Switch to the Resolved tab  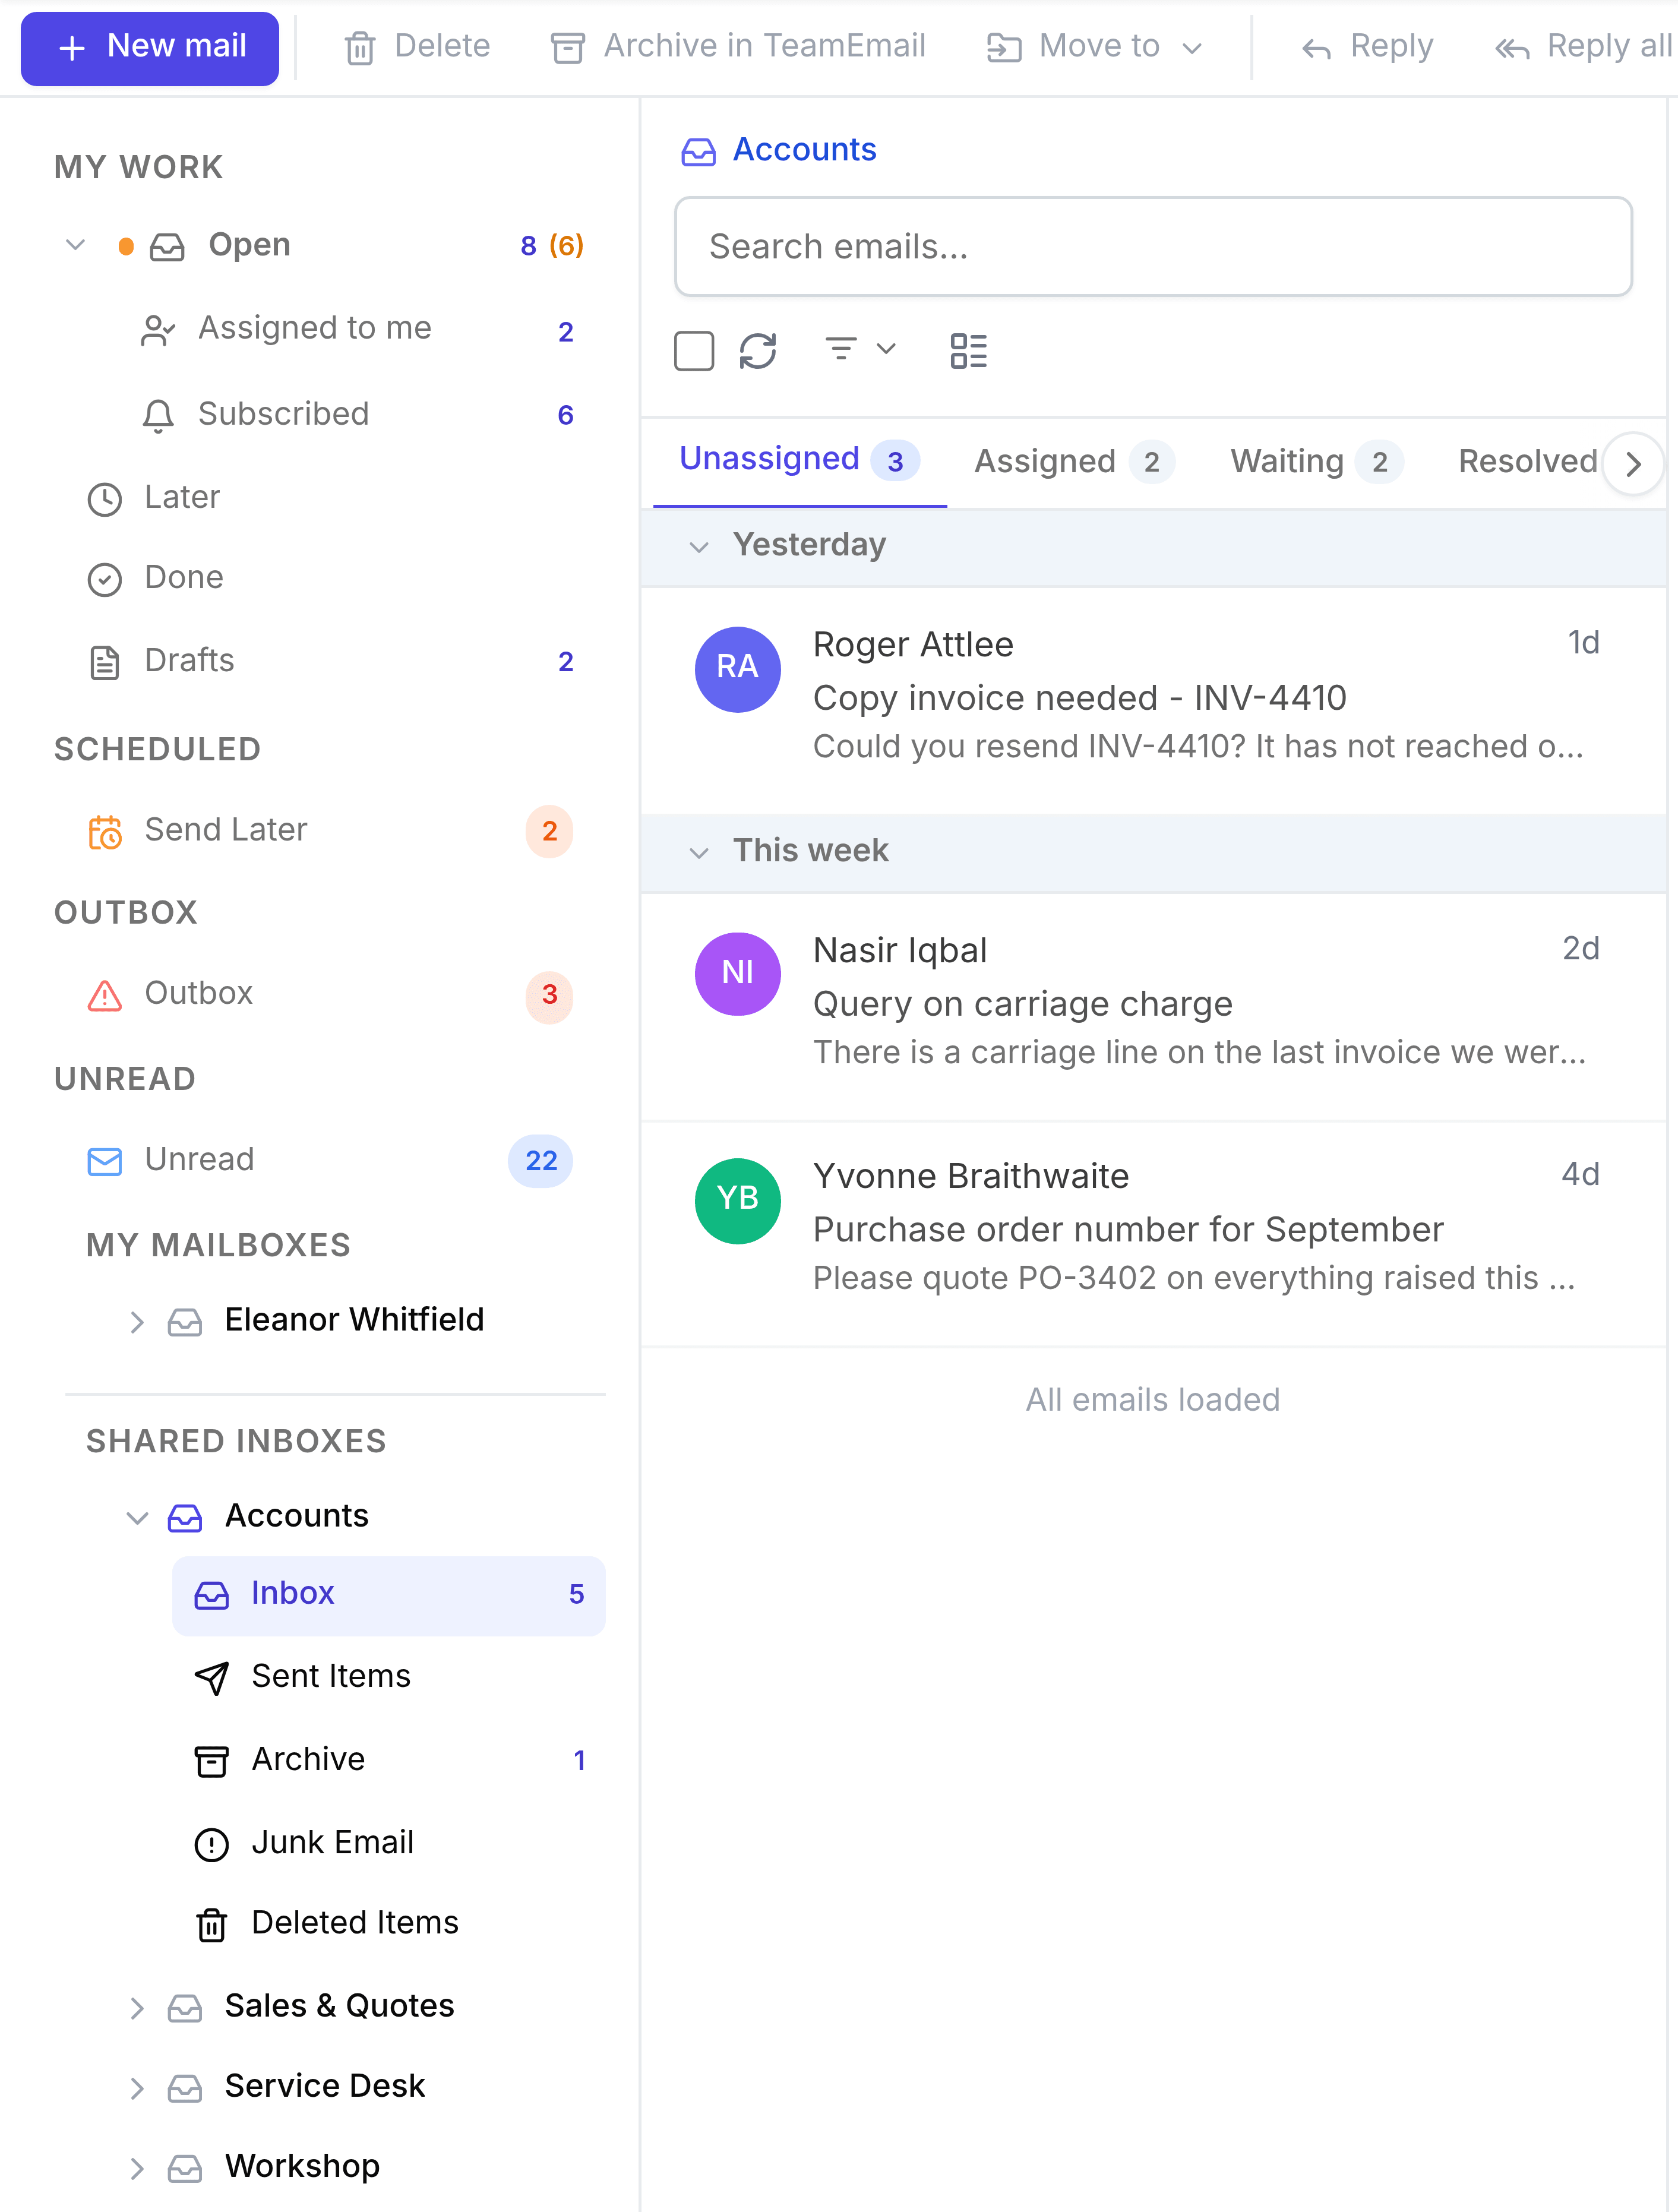(x=1527, y=461)
